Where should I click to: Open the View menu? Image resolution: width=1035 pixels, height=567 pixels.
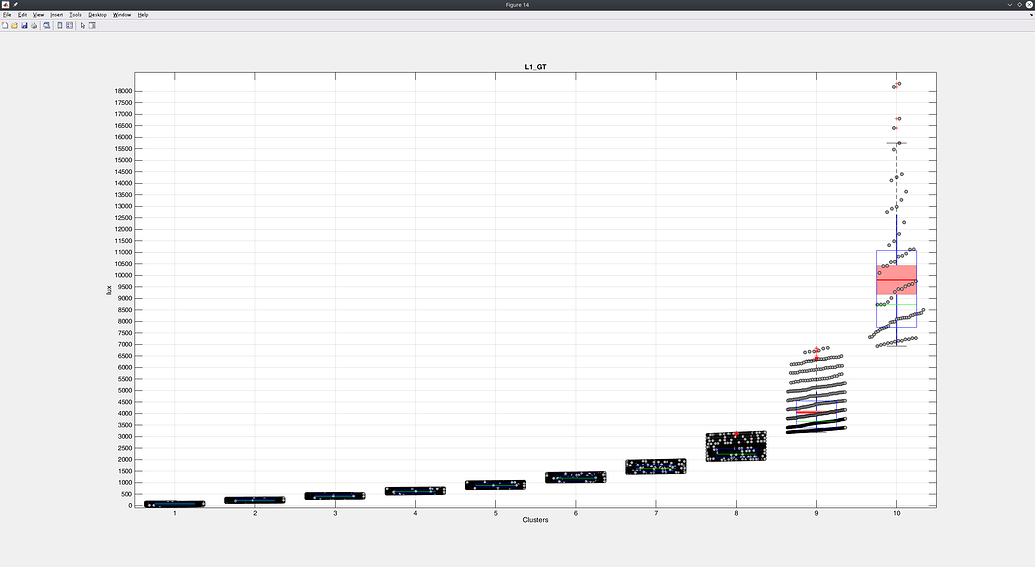[38, 15]
